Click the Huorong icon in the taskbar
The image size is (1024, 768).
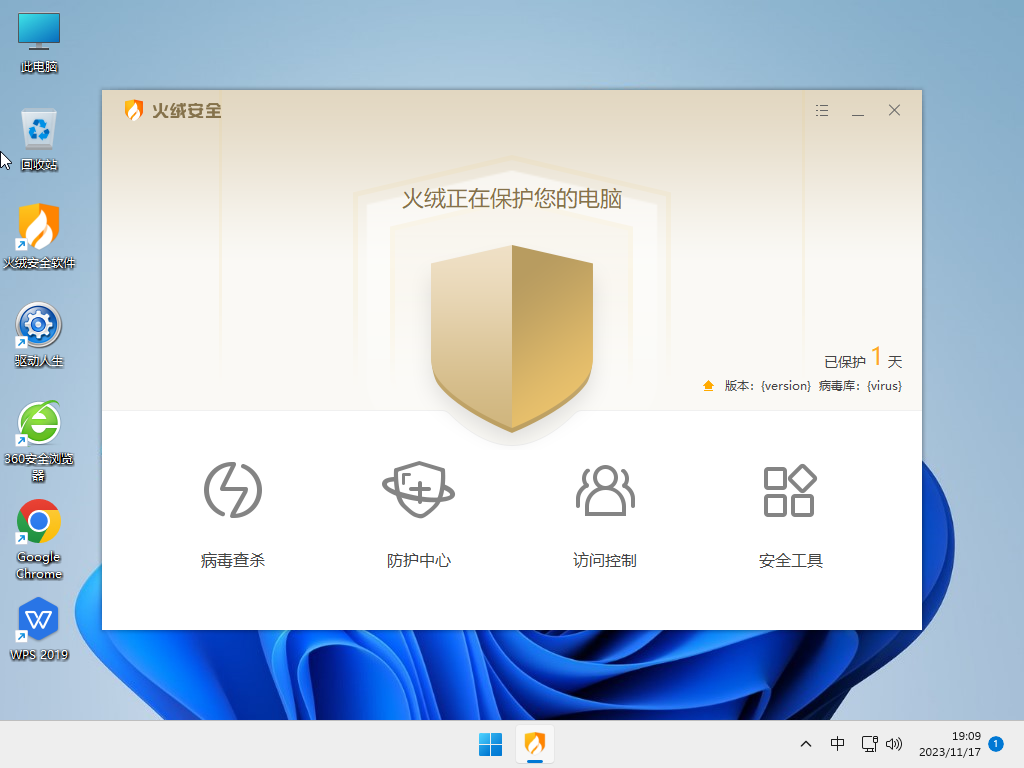(535, 744)
